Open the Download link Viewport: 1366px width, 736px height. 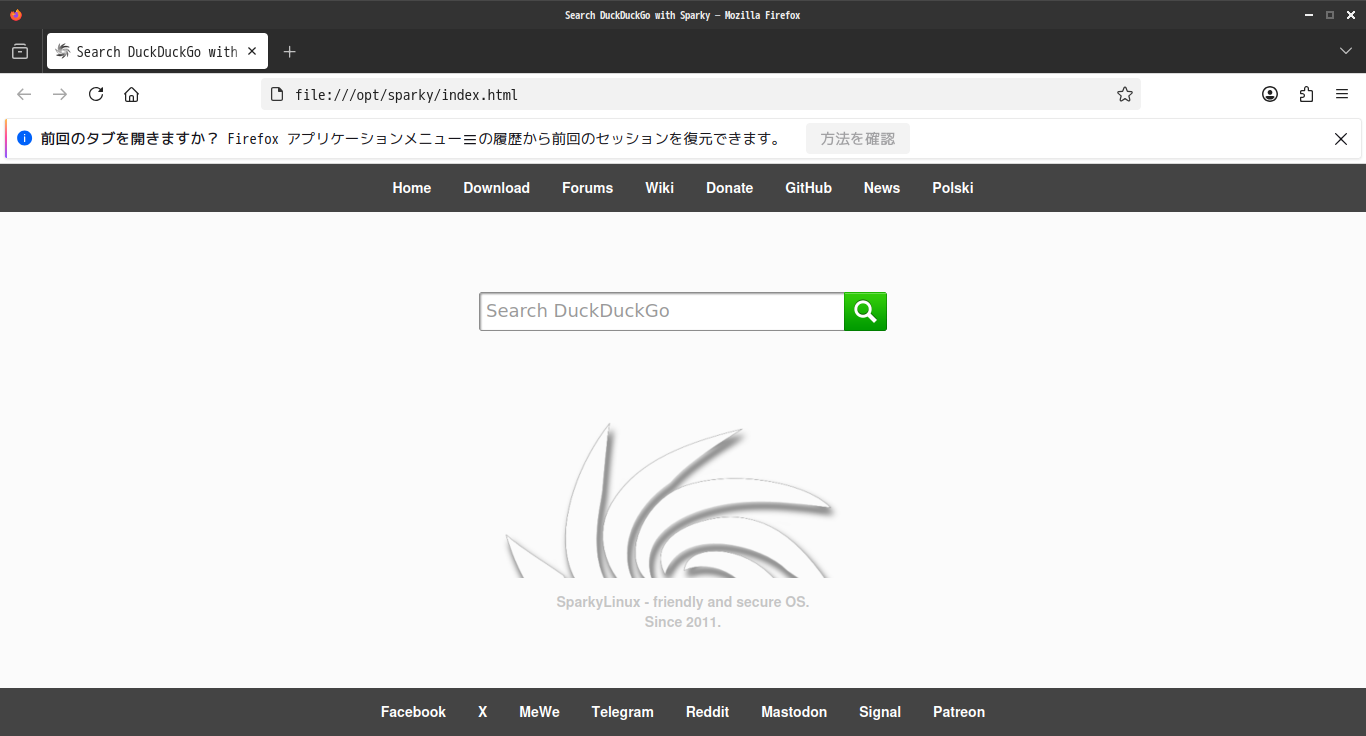pyautogui.click(x=496, y=188)
